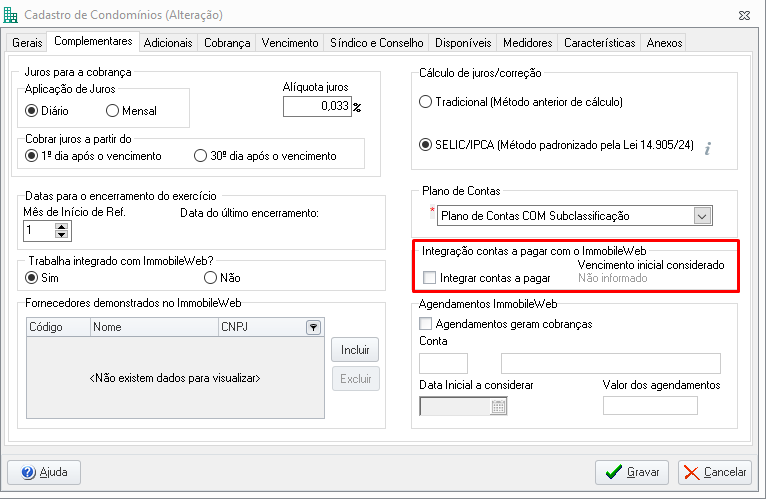Save changes with Gravar button
Screen dimensions: 766x500
click(632, 472)
